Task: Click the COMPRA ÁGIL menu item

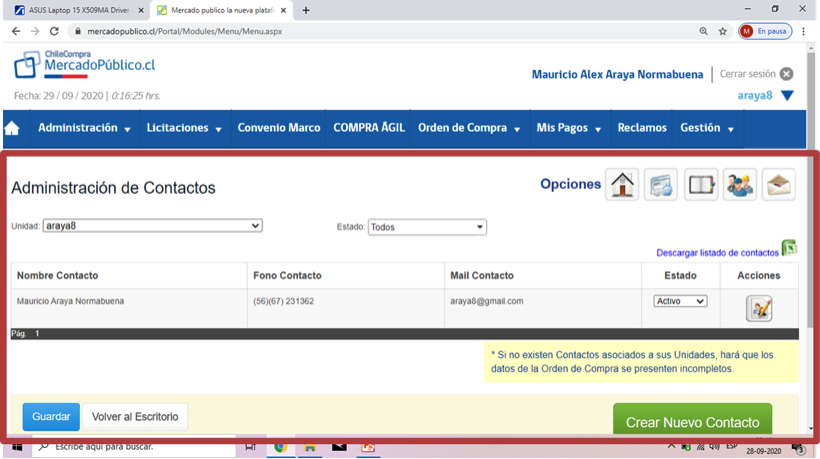Action: 369,128
